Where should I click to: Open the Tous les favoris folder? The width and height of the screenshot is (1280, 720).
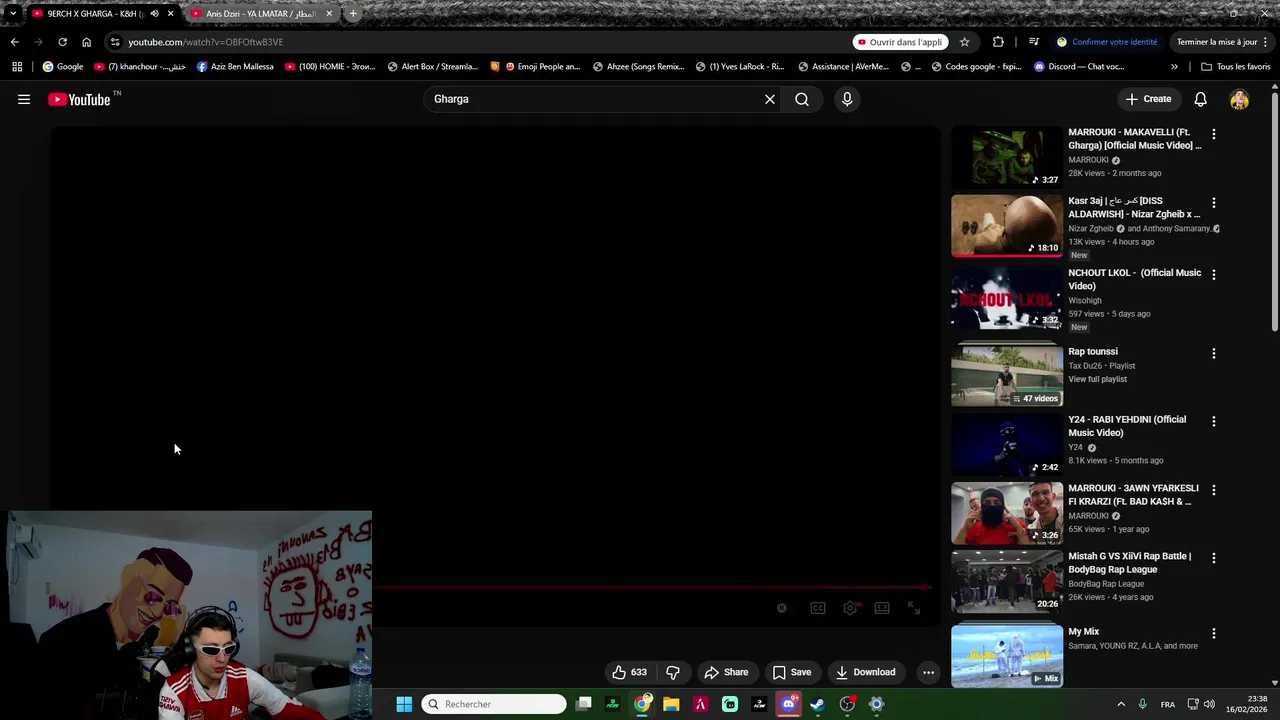(1236, 67)
